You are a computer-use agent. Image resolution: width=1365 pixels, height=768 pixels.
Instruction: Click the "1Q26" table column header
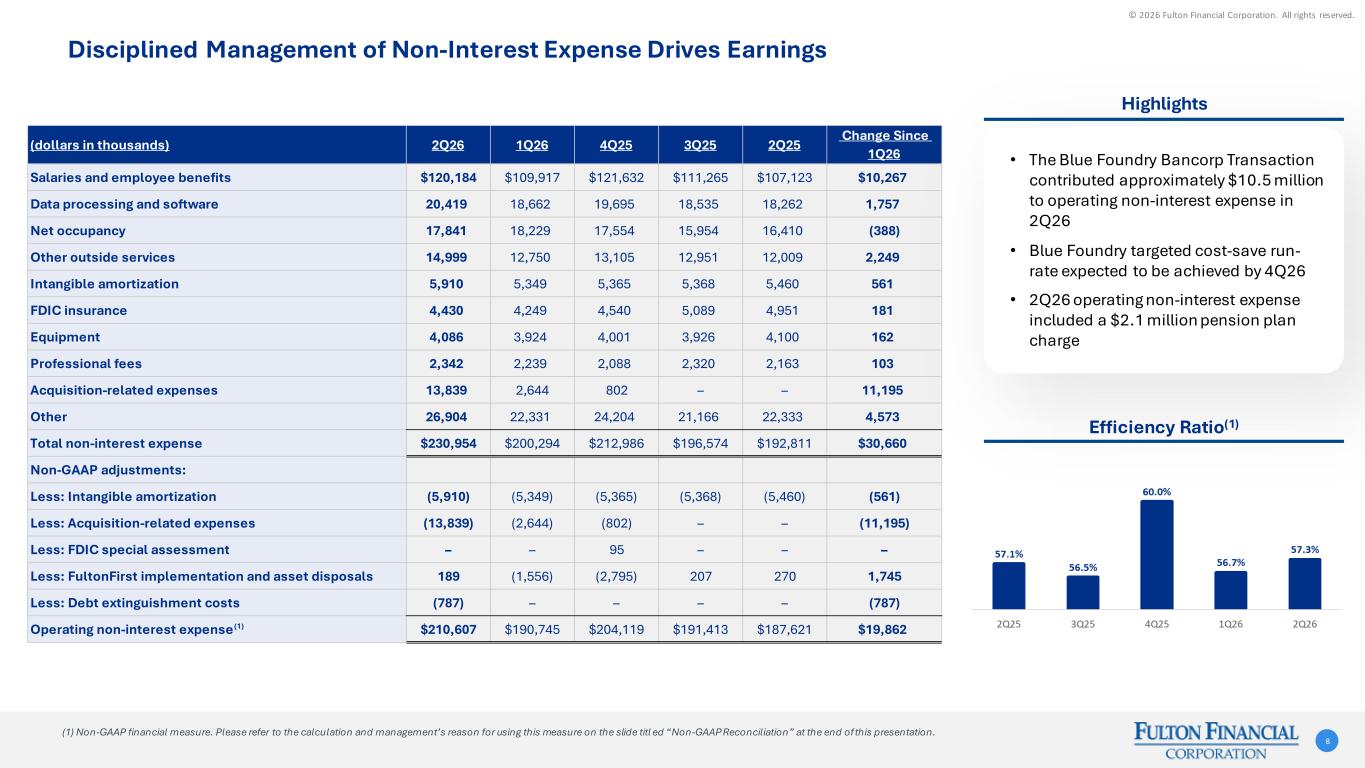532,144
